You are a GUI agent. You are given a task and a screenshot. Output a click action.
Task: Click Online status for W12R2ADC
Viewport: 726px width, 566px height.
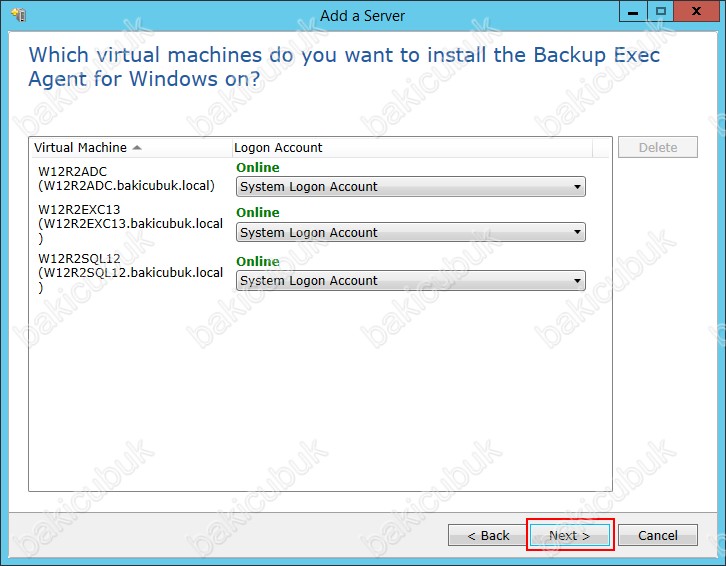click(258, 167)
